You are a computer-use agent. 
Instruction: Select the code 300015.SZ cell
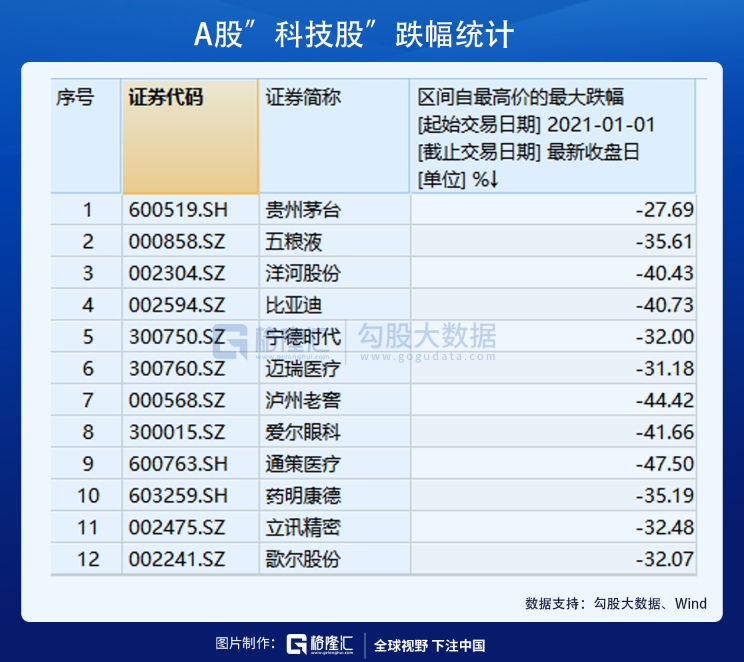(190, 432)
